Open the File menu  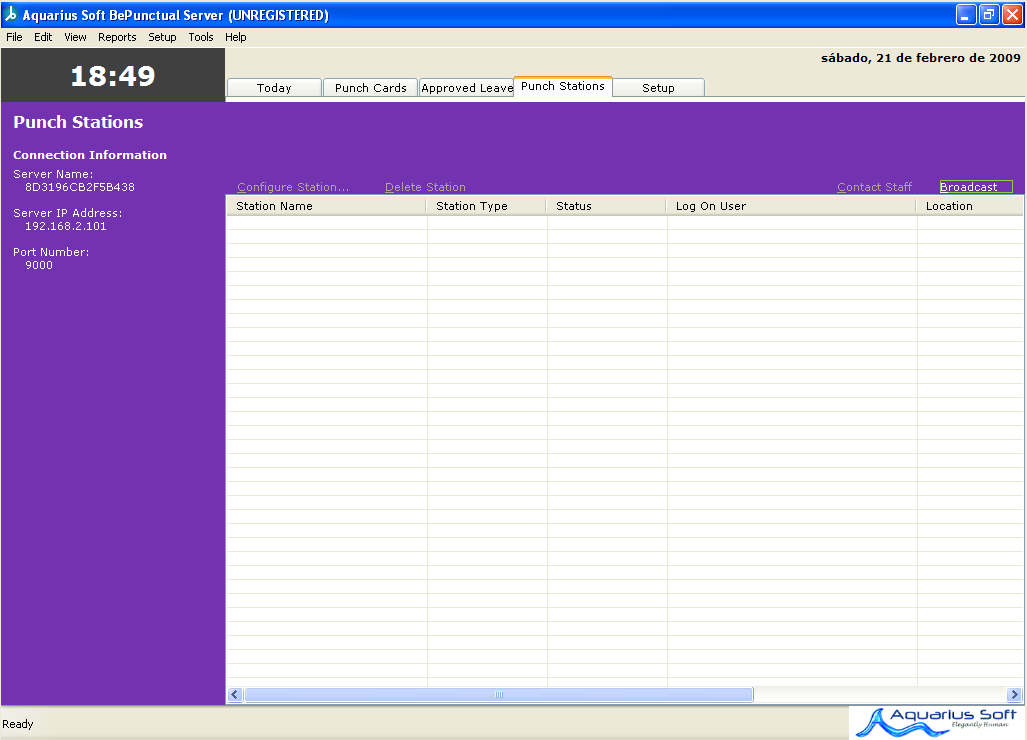pyautogui.click(x=14, y=37)
